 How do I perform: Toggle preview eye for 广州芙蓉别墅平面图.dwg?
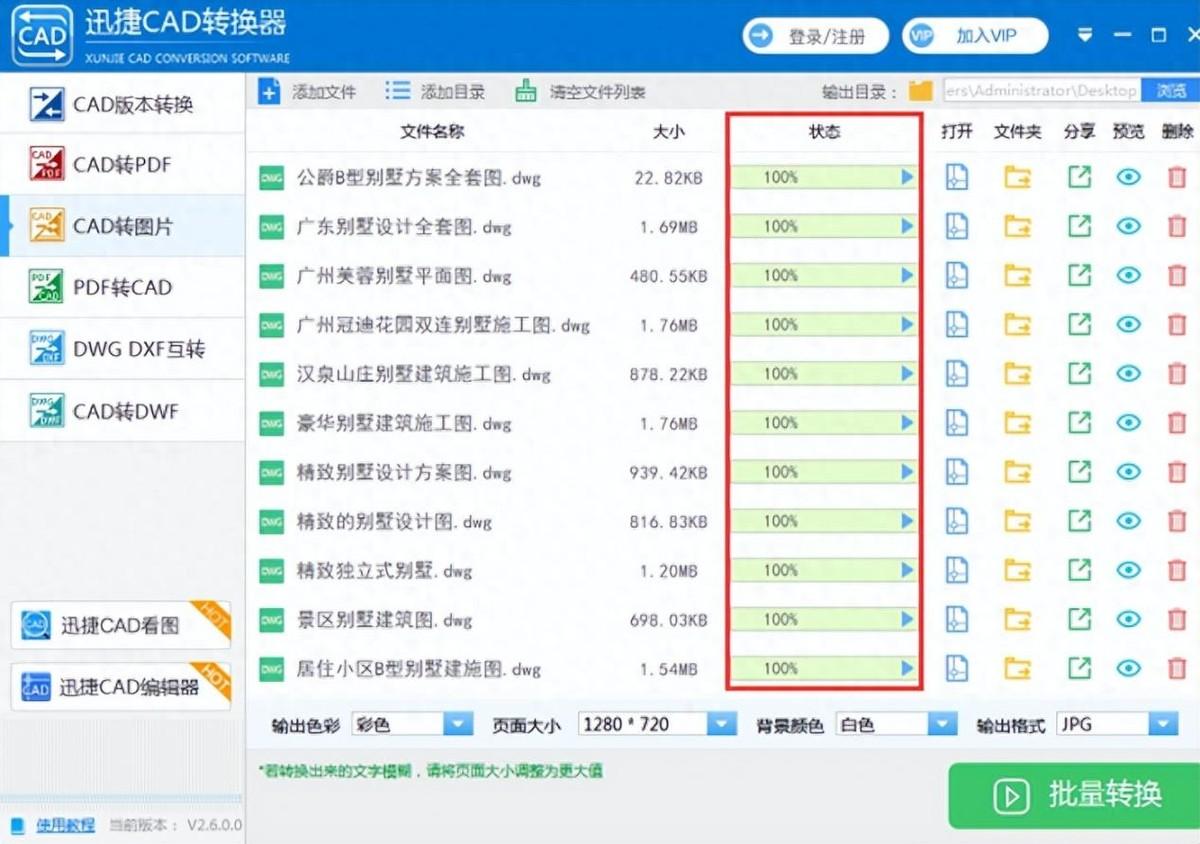click(x=1129, y=275)
